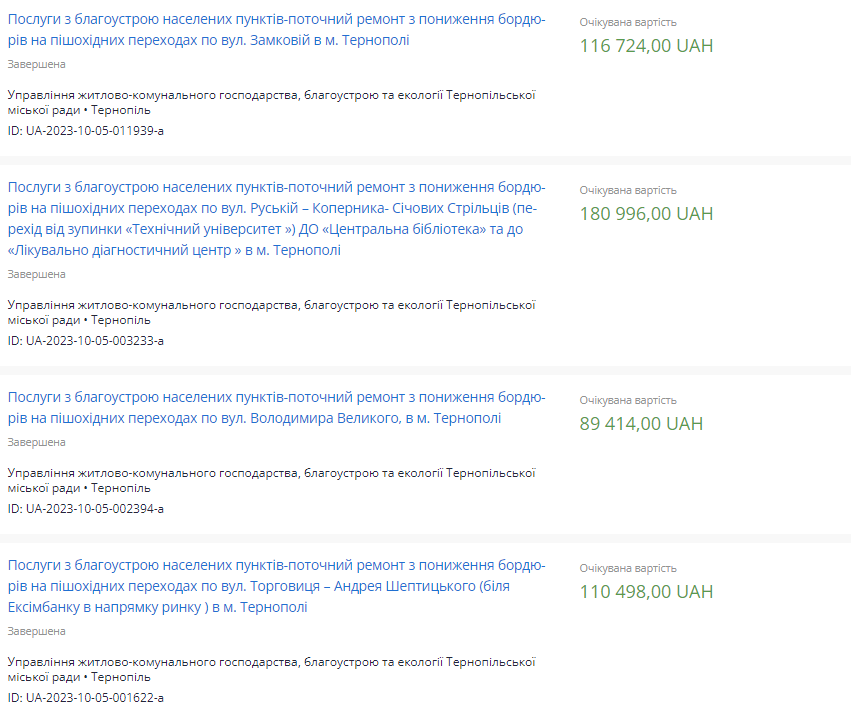Click the 'Завершена' status under the Руській tender

(36, 274)
